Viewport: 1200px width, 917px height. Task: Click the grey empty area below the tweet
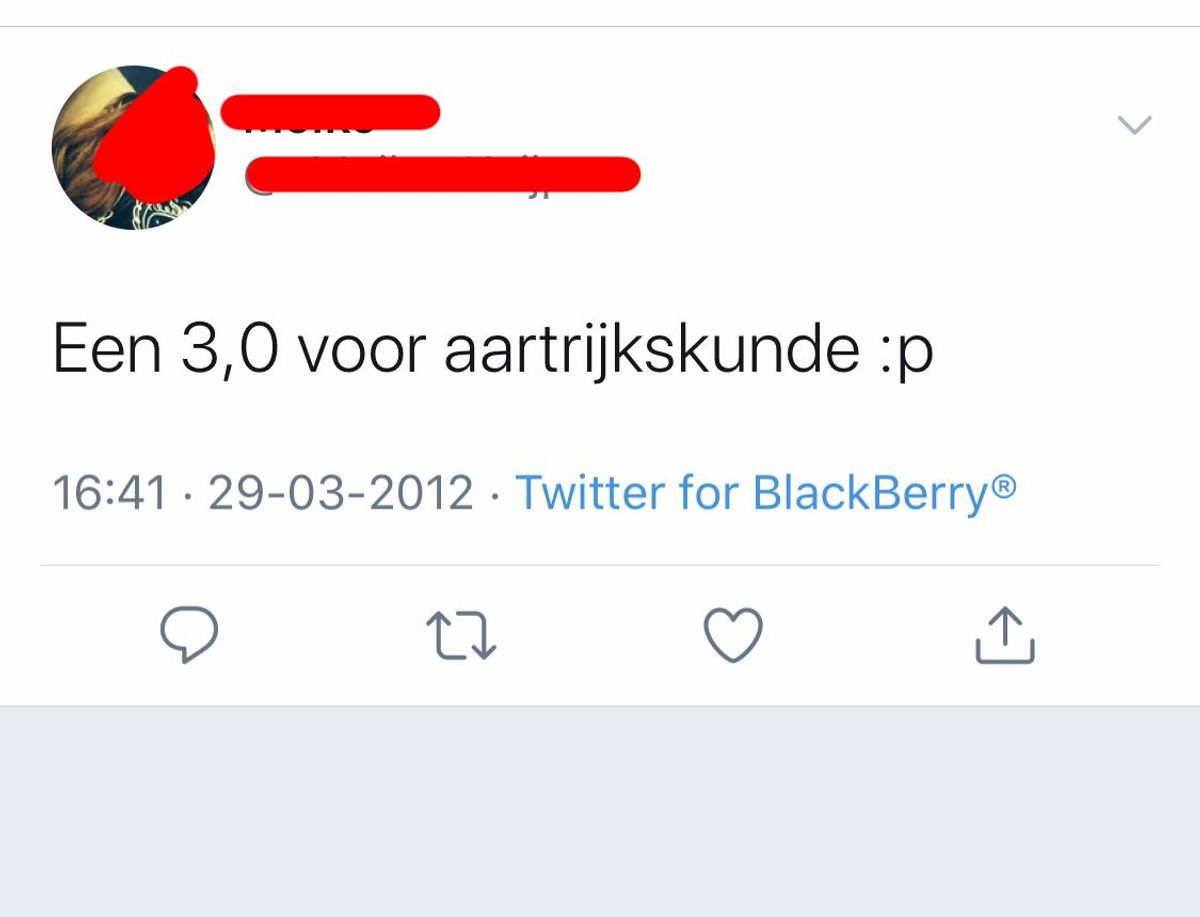point(600,810)
